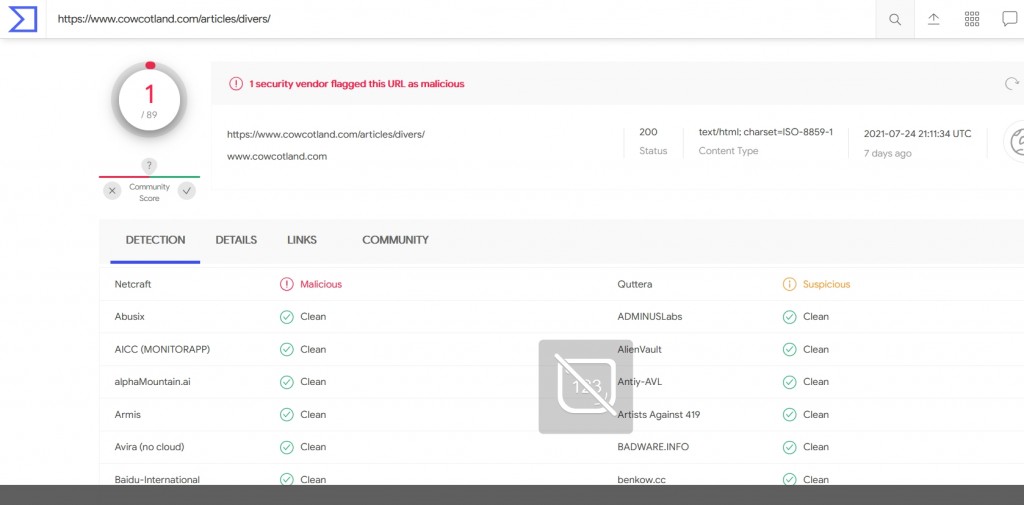This screenshot has height=505, width=1024.
Task: Click Artists Against 419 clean check icon
Action: pyautogui.click(x=790, y=415)
